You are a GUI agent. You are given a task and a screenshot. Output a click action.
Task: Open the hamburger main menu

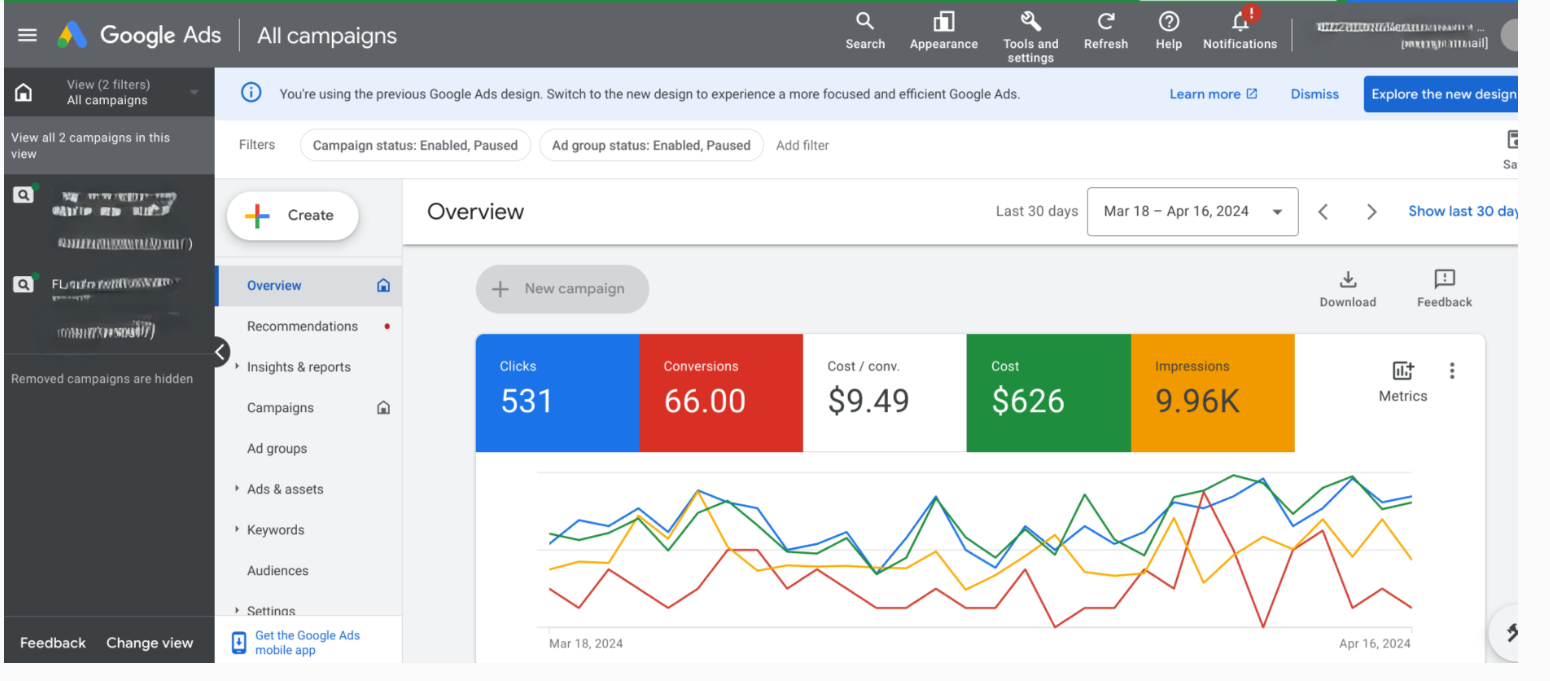coord(27,35)
